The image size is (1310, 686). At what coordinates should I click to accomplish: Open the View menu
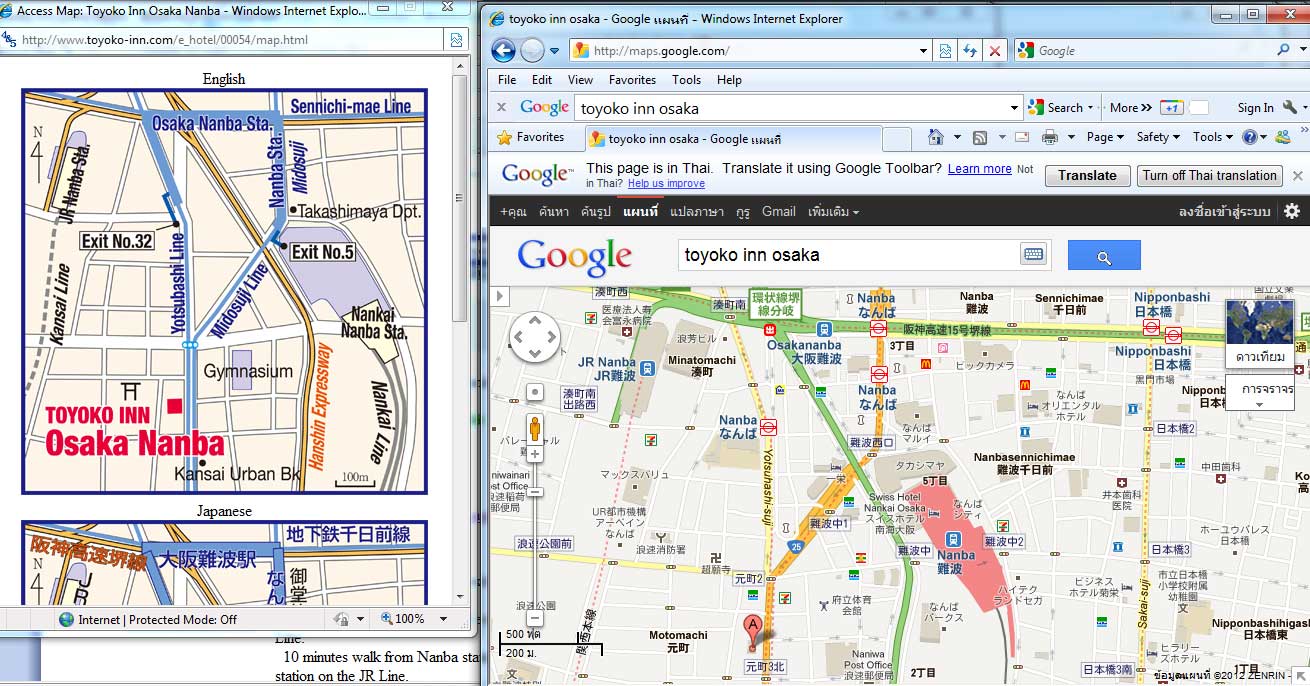(580, 80)
